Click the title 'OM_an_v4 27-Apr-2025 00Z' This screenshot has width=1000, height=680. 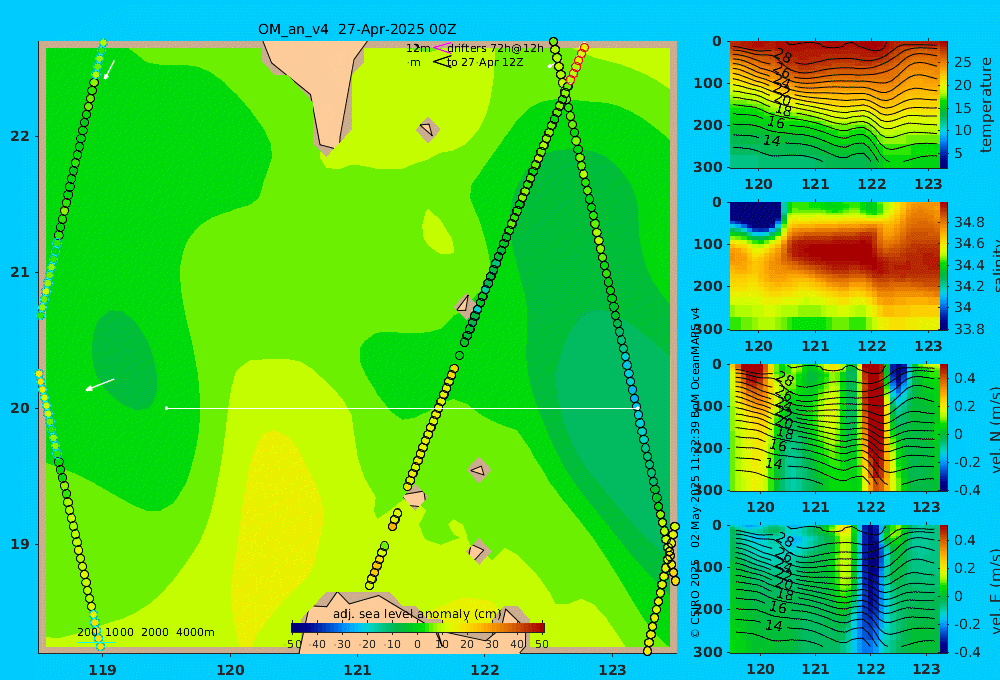click(357, 29)
